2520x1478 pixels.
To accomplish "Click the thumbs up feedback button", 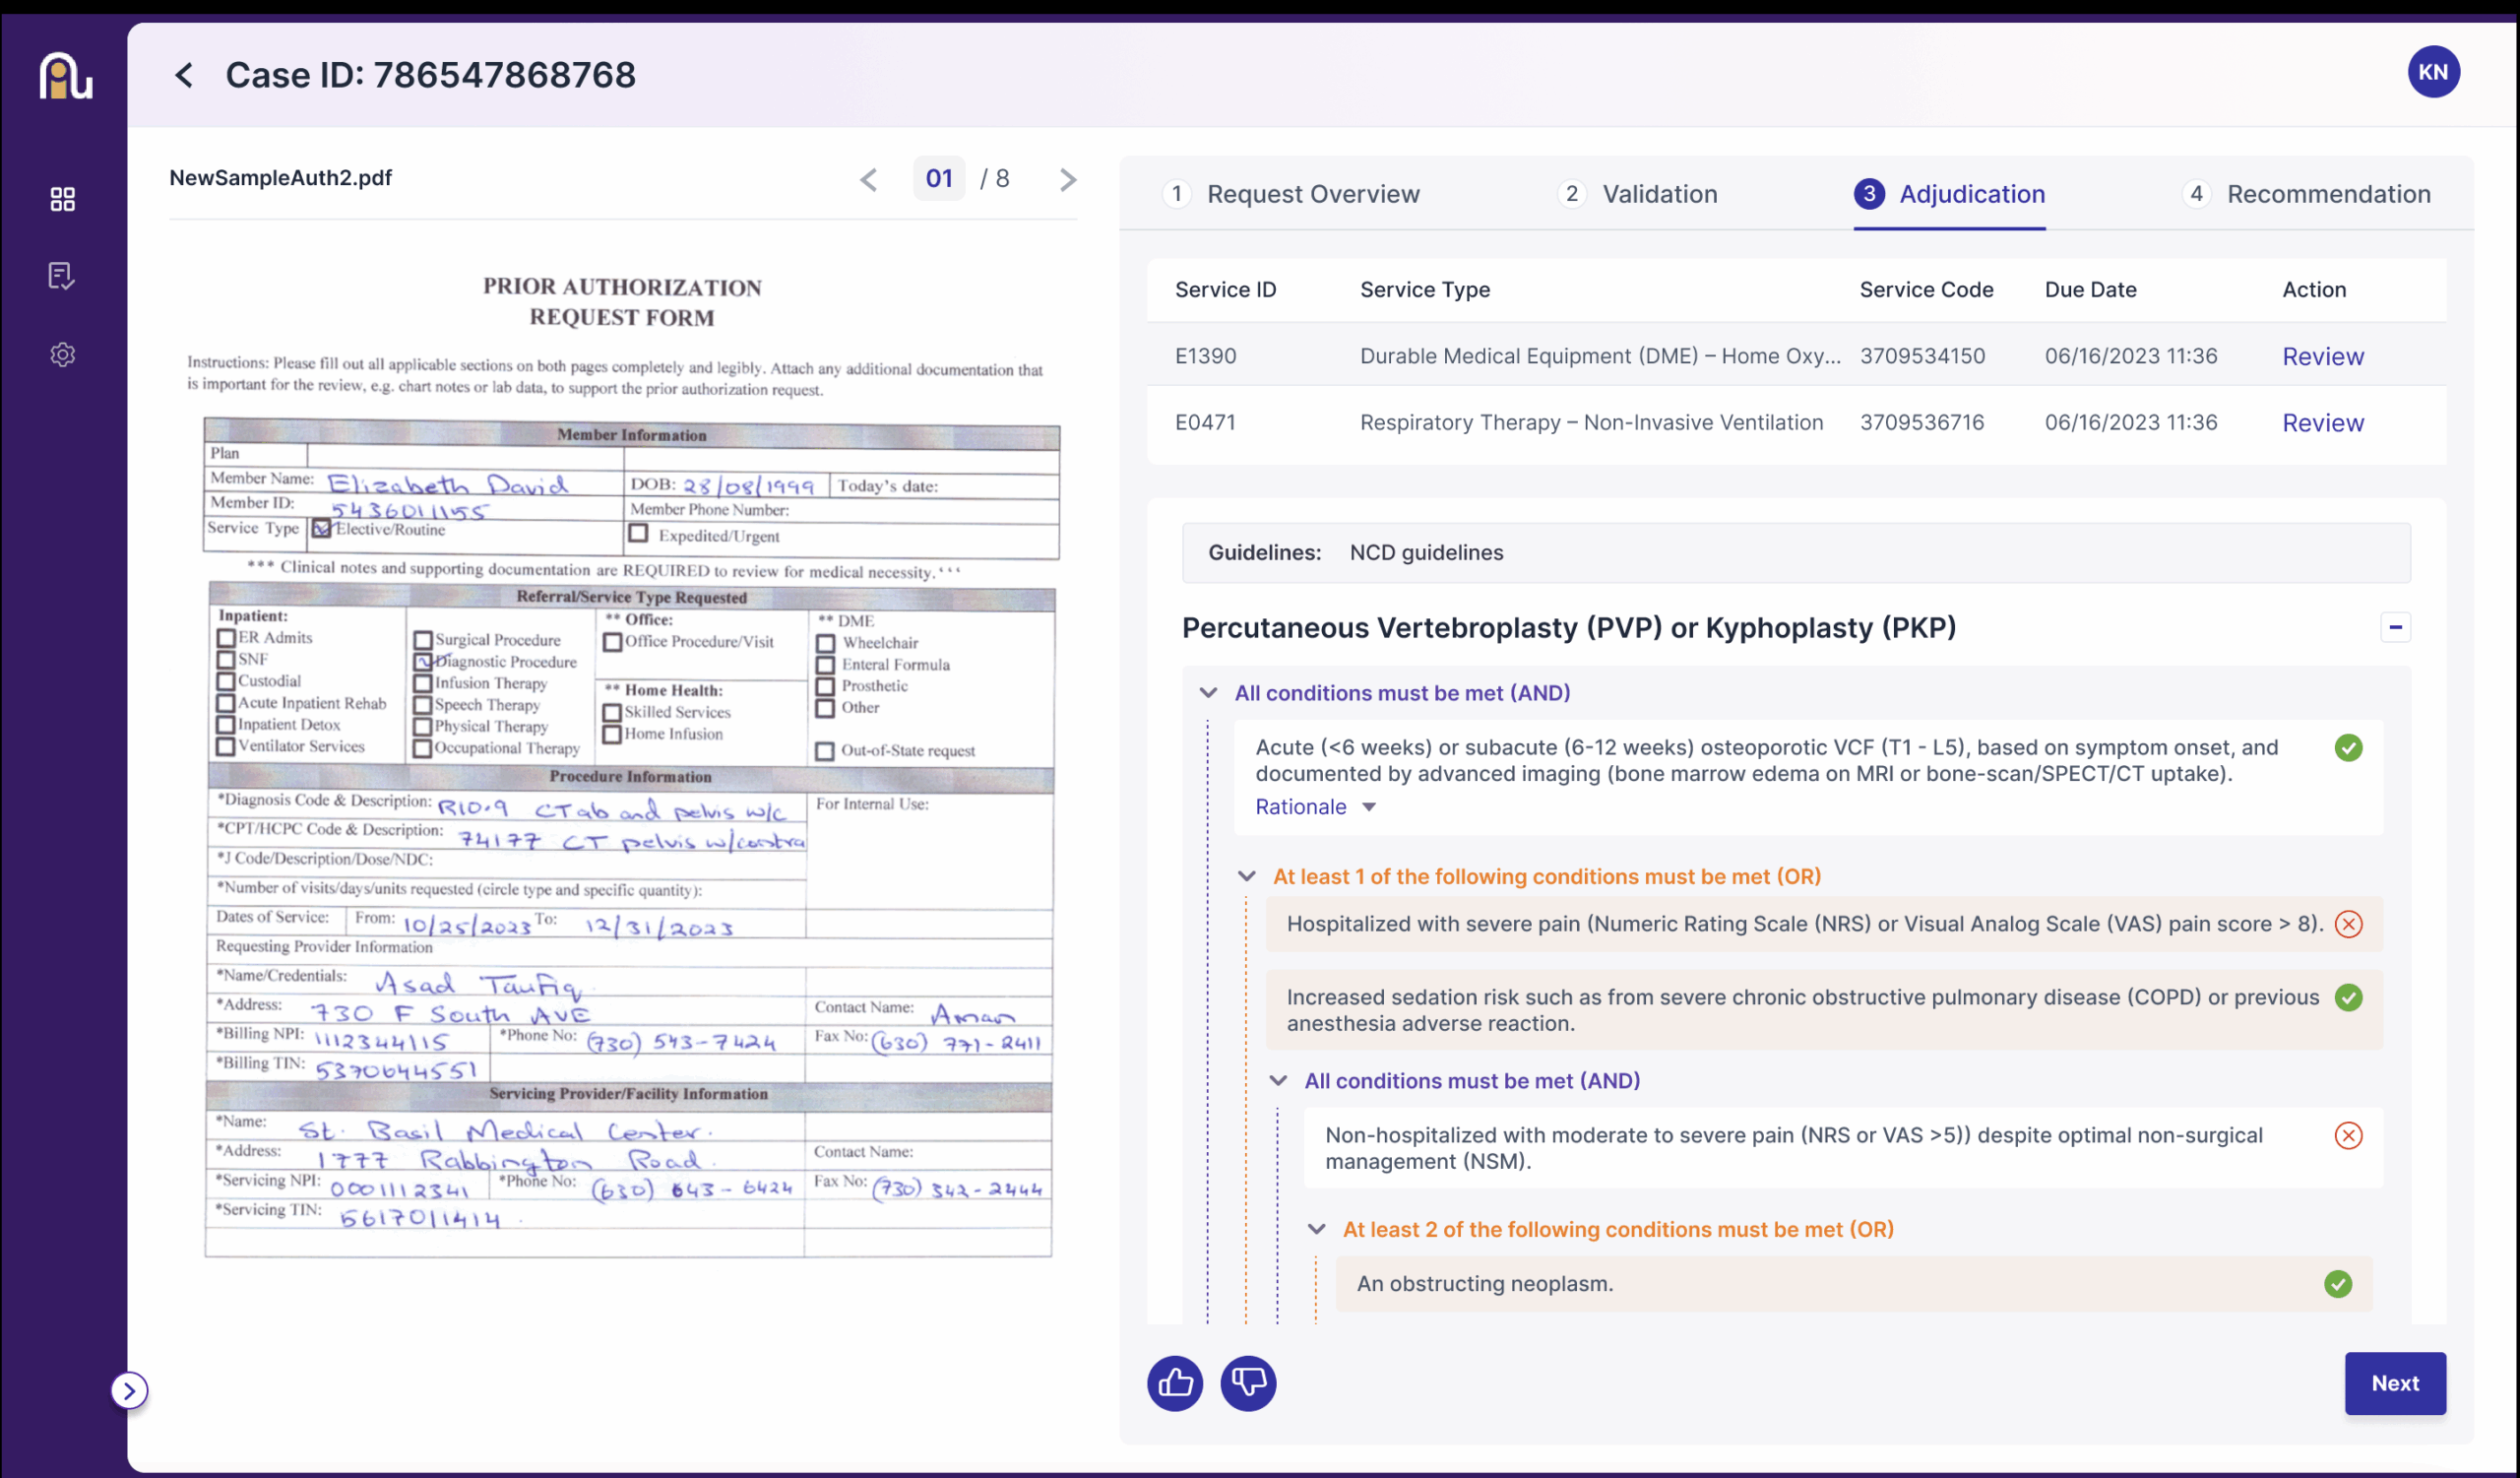I will point(1174,1383).
